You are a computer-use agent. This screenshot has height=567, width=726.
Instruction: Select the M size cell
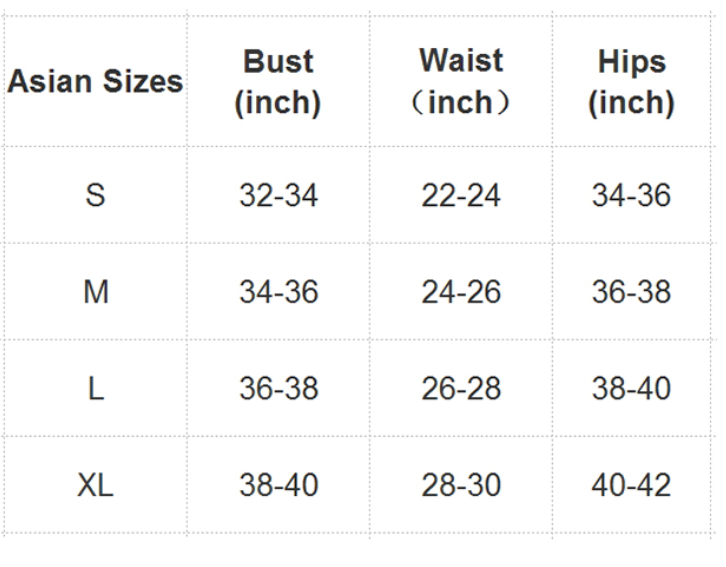[x=96, y=292]
